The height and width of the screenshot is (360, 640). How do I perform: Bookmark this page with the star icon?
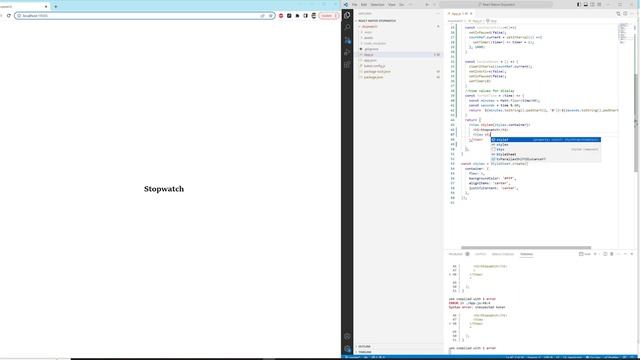pos(270,16)
